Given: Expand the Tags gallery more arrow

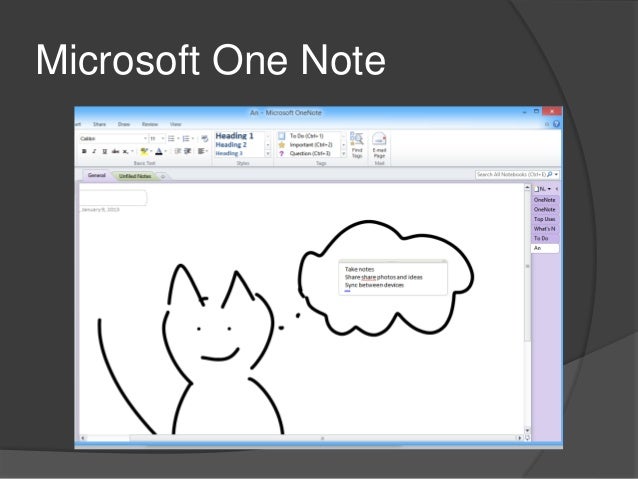Looking at the screenshot, I should click(343, 153).
